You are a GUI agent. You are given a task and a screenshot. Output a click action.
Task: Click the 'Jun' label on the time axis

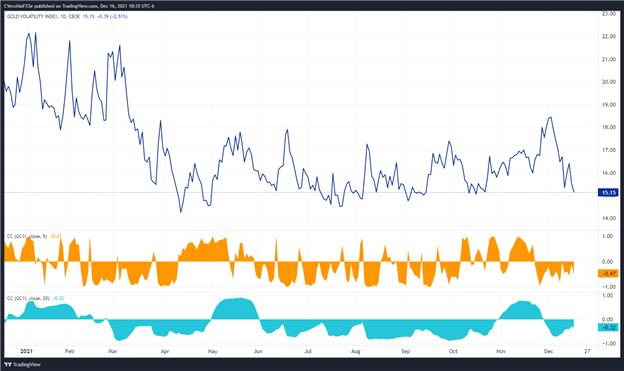tap(258, 351)
